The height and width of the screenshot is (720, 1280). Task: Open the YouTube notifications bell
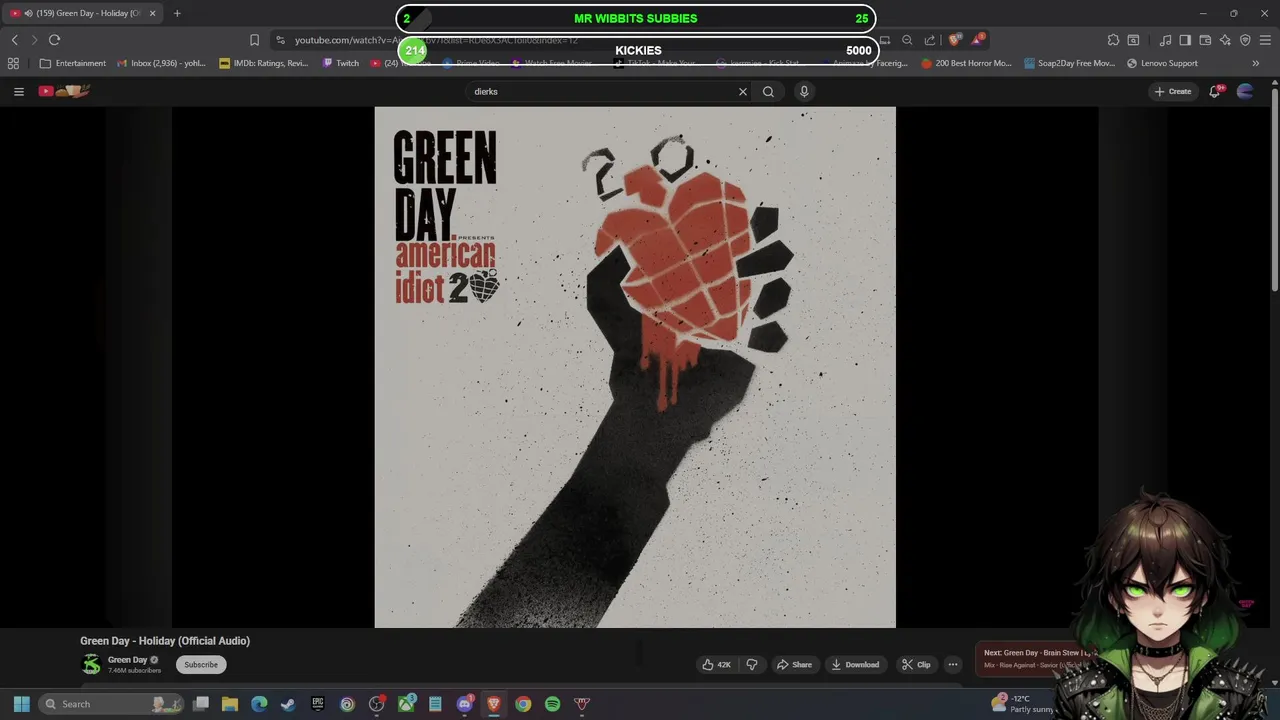click(x=1215, y=91)
